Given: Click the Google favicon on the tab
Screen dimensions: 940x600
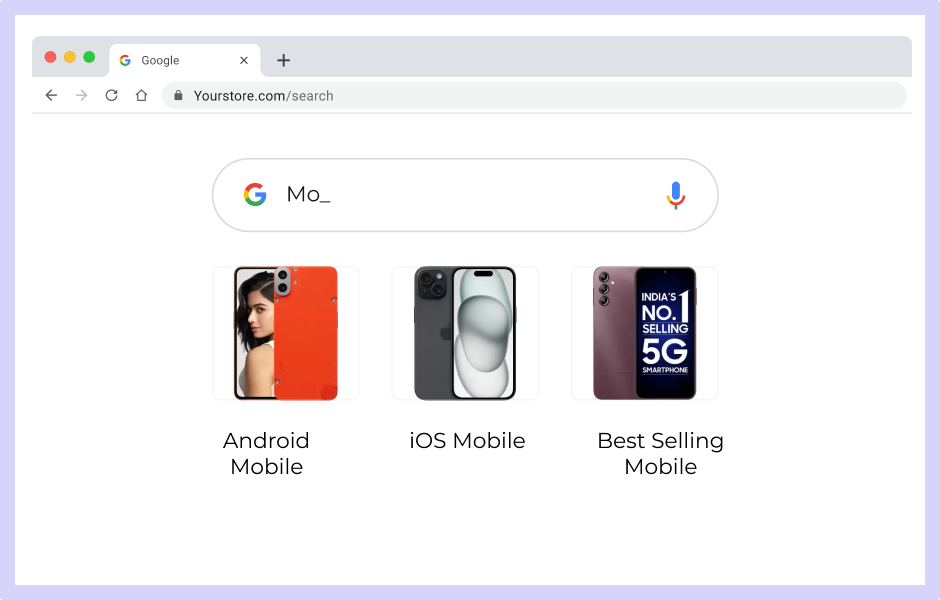Looking at the screenshot, I should click(125, 60).
